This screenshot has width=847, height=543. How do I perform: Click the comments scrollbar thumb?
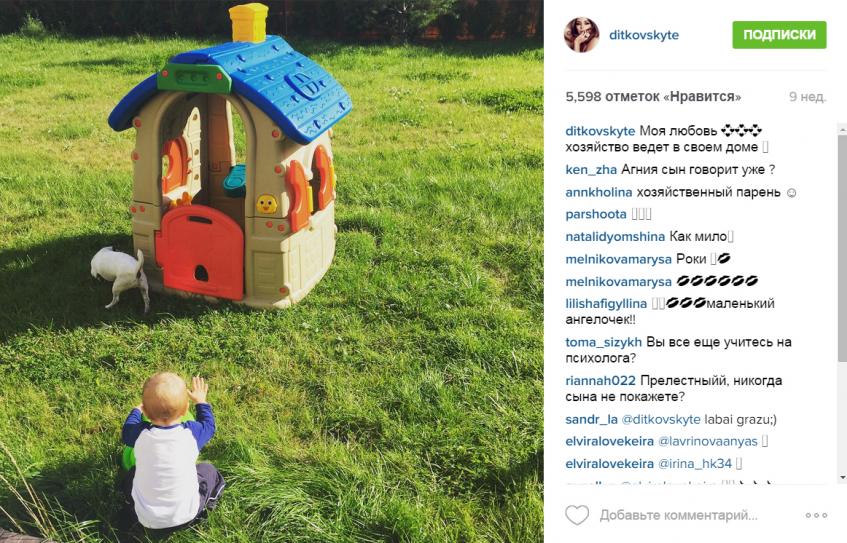pyautogui.click(x=842, y=248)
